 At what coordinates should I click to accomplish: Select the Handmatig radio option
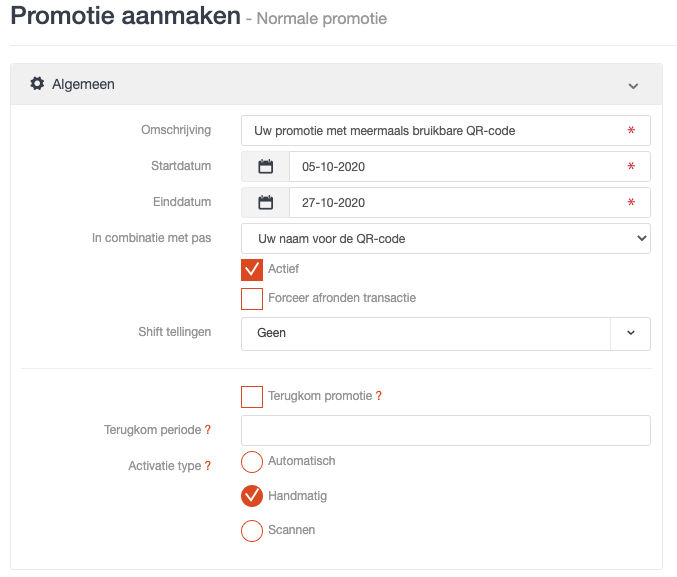pos(252,496)
